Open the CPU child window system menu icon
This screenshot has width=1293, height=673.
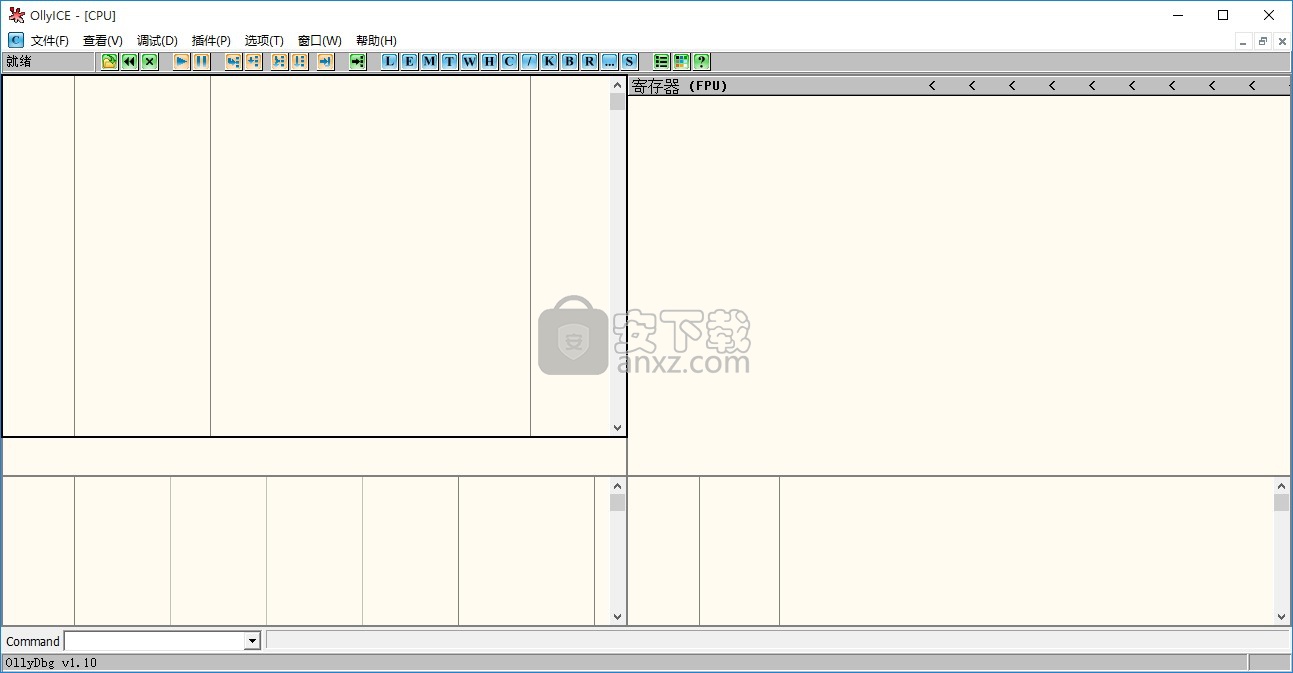16,41
